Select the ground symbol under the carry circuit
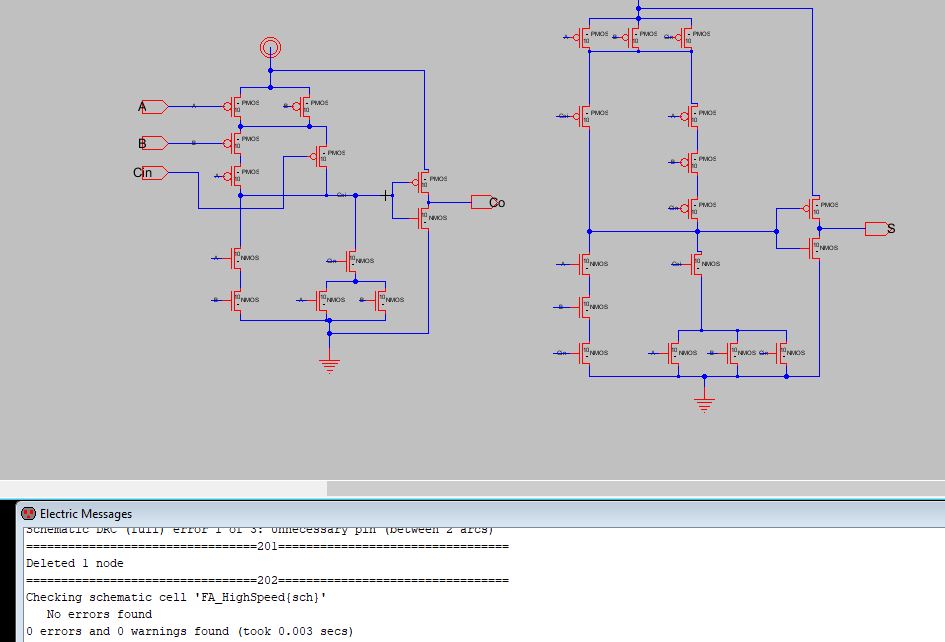 click(x=329, y=365)
